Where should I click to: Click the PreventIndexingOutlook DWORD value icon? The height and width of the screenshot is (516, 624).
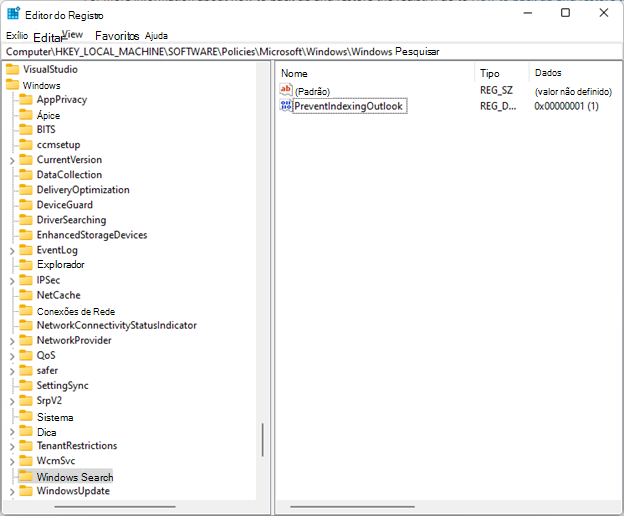[x=286, y=106]
